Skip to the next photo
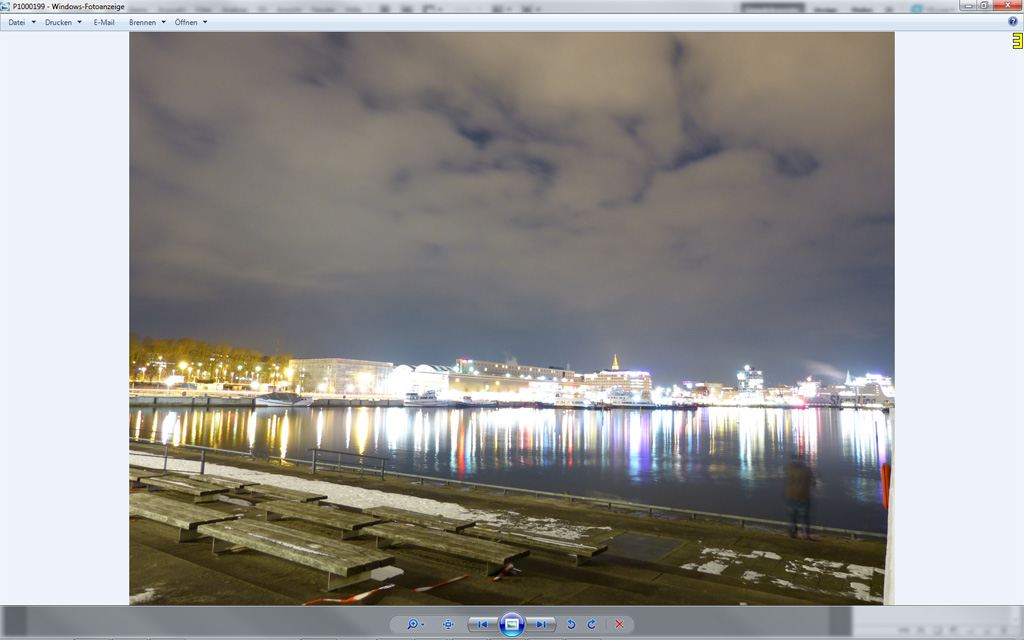 click(x=541, y=624)
